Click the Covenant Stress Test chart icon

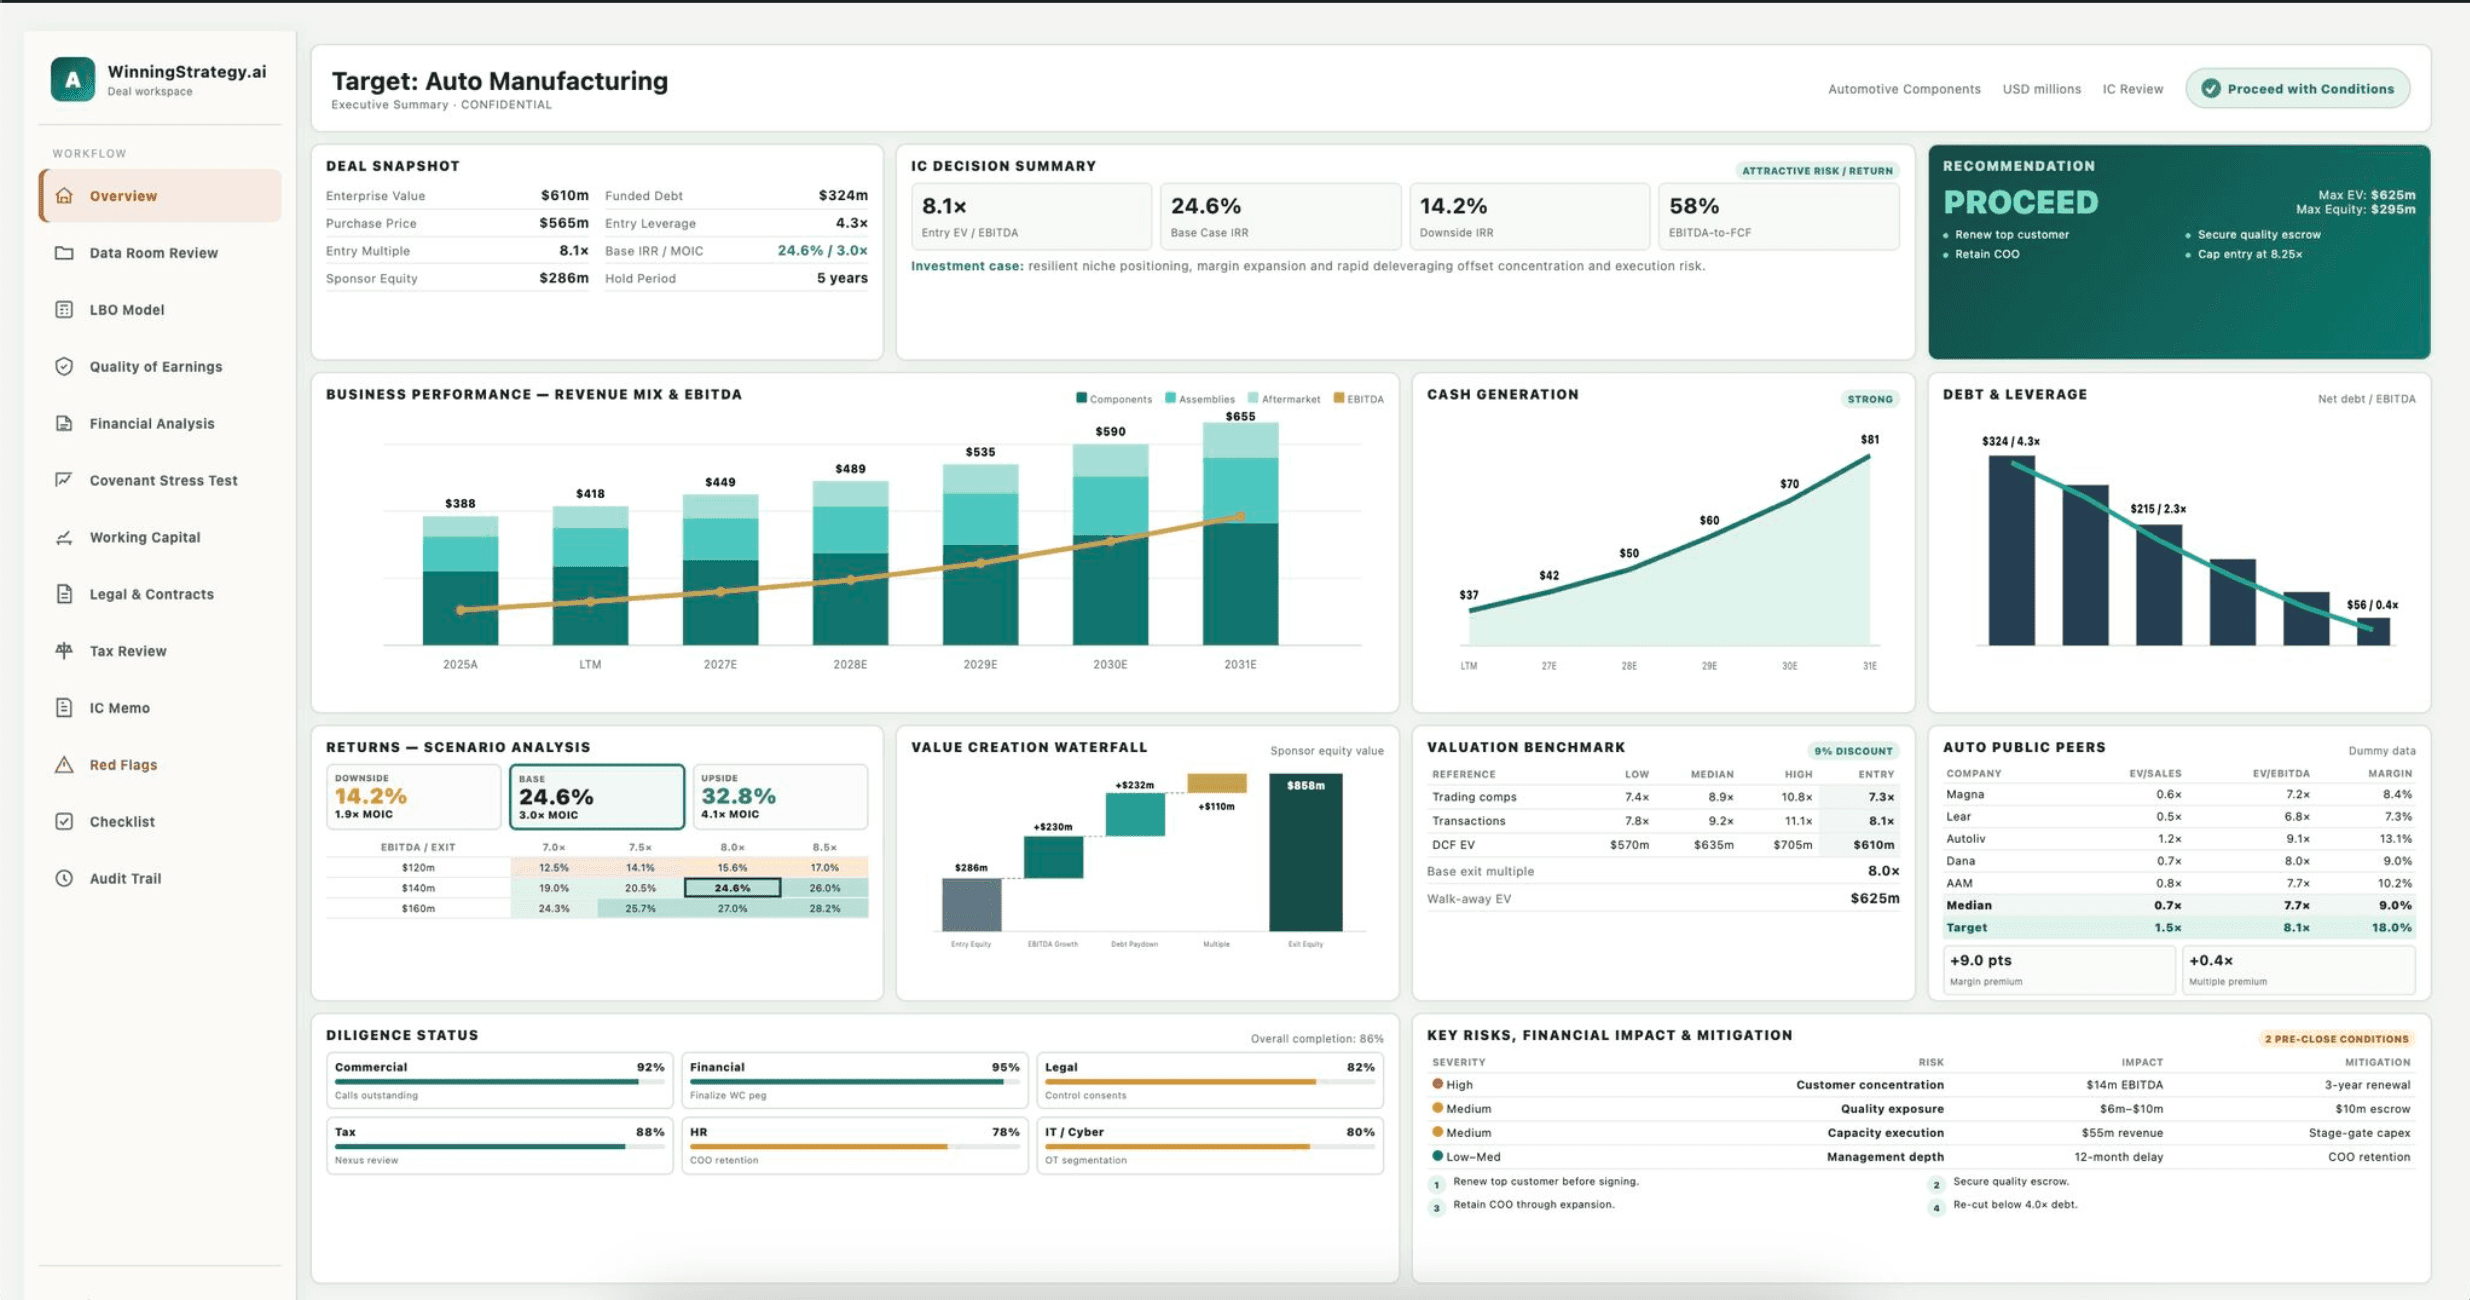tap(64, 480)
